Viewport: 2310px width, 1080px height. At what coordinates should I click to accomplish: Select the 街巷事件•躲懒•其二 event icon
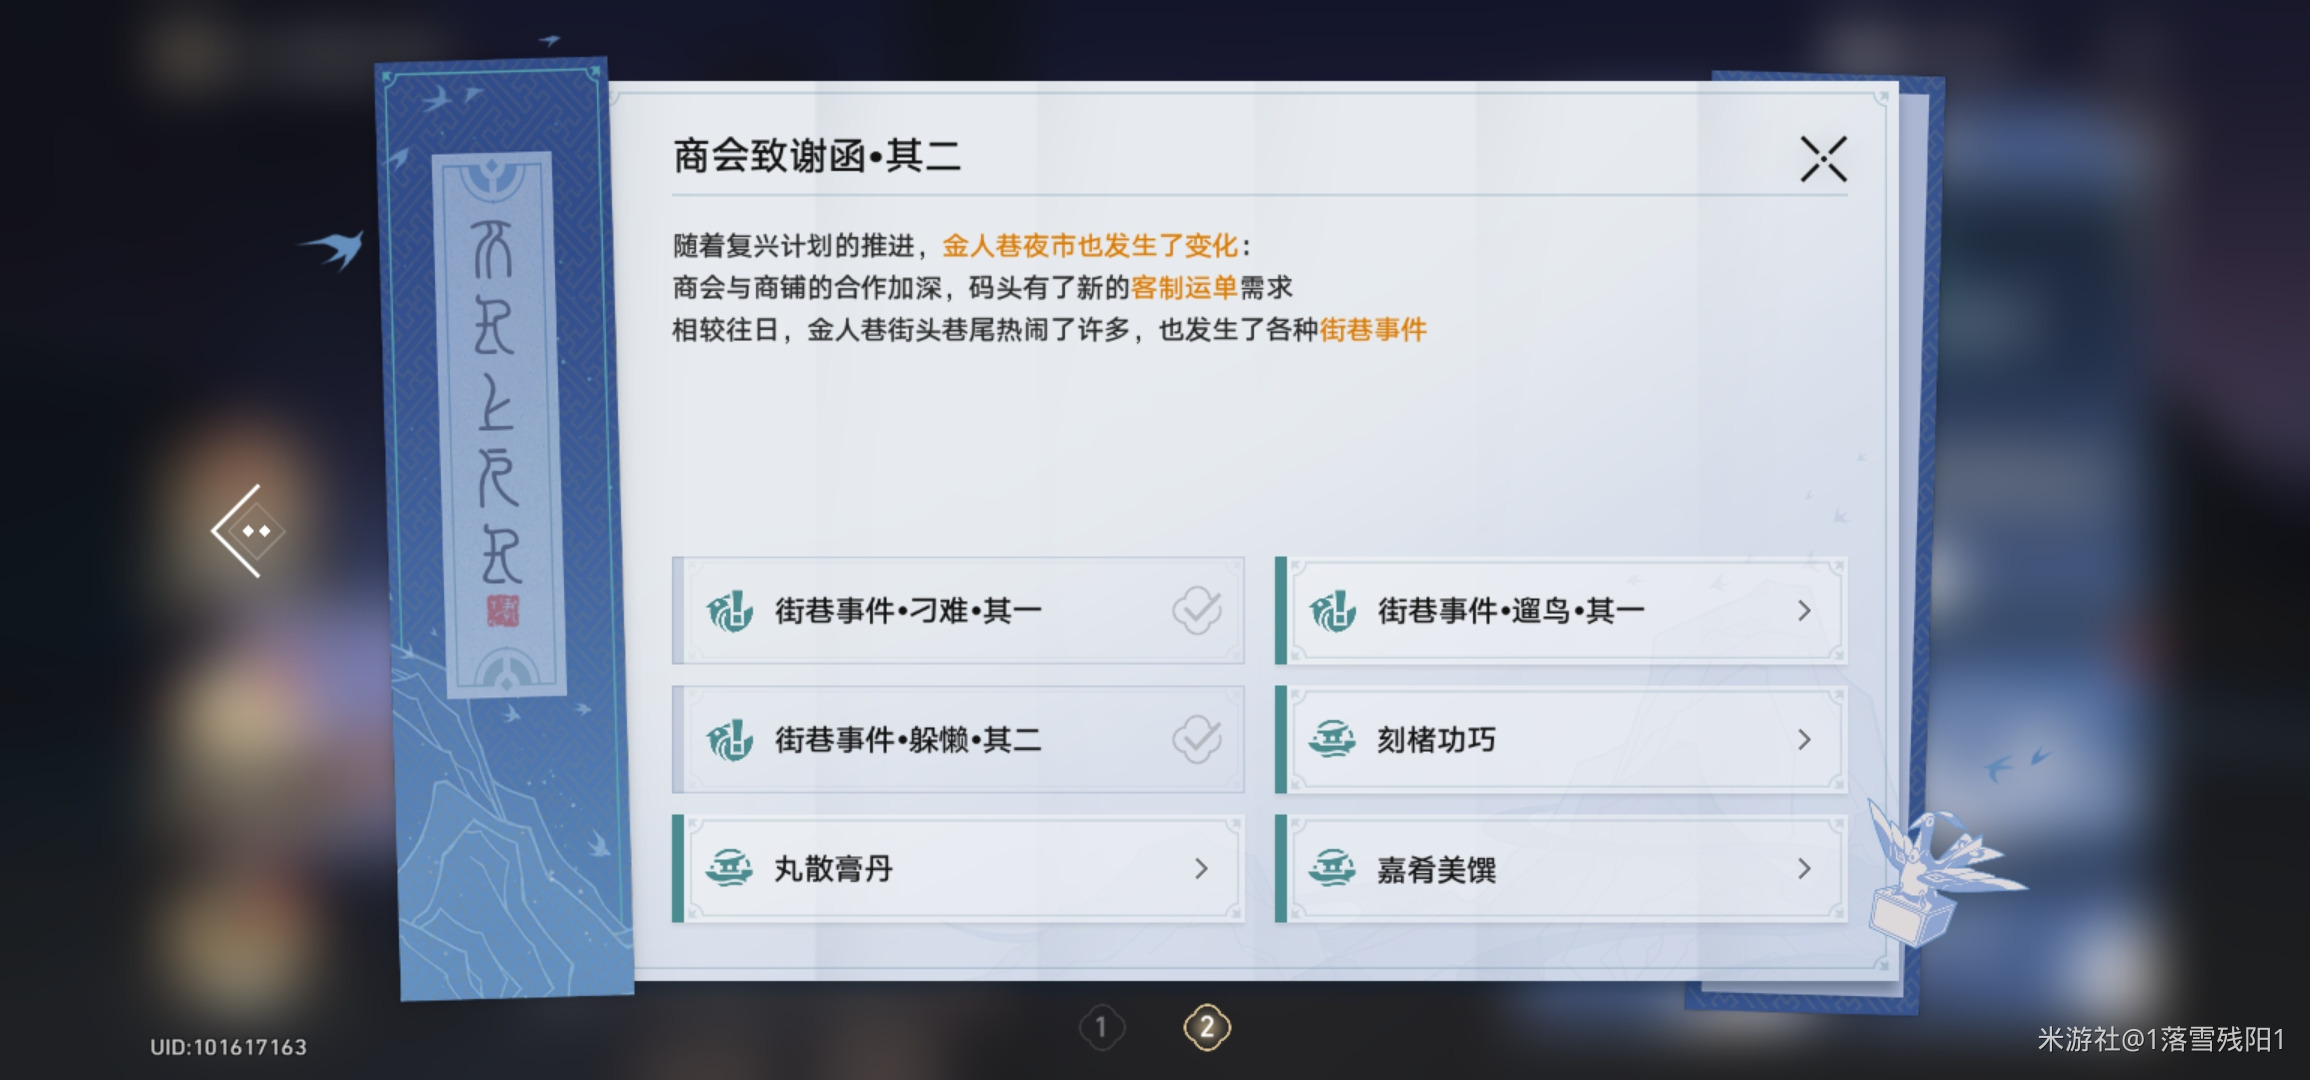734,739
